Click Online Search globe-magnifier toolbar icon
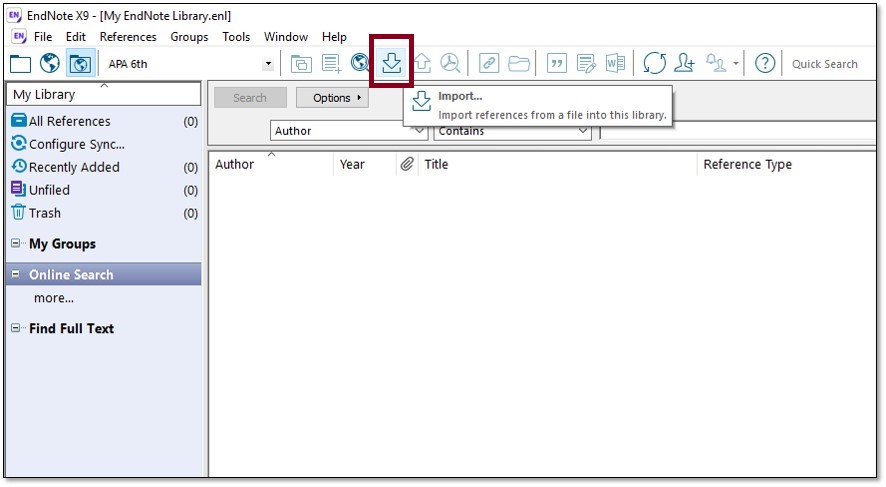The height and width of the screenshot is (487, 886). pyautogui.click(x=359, y=63)
